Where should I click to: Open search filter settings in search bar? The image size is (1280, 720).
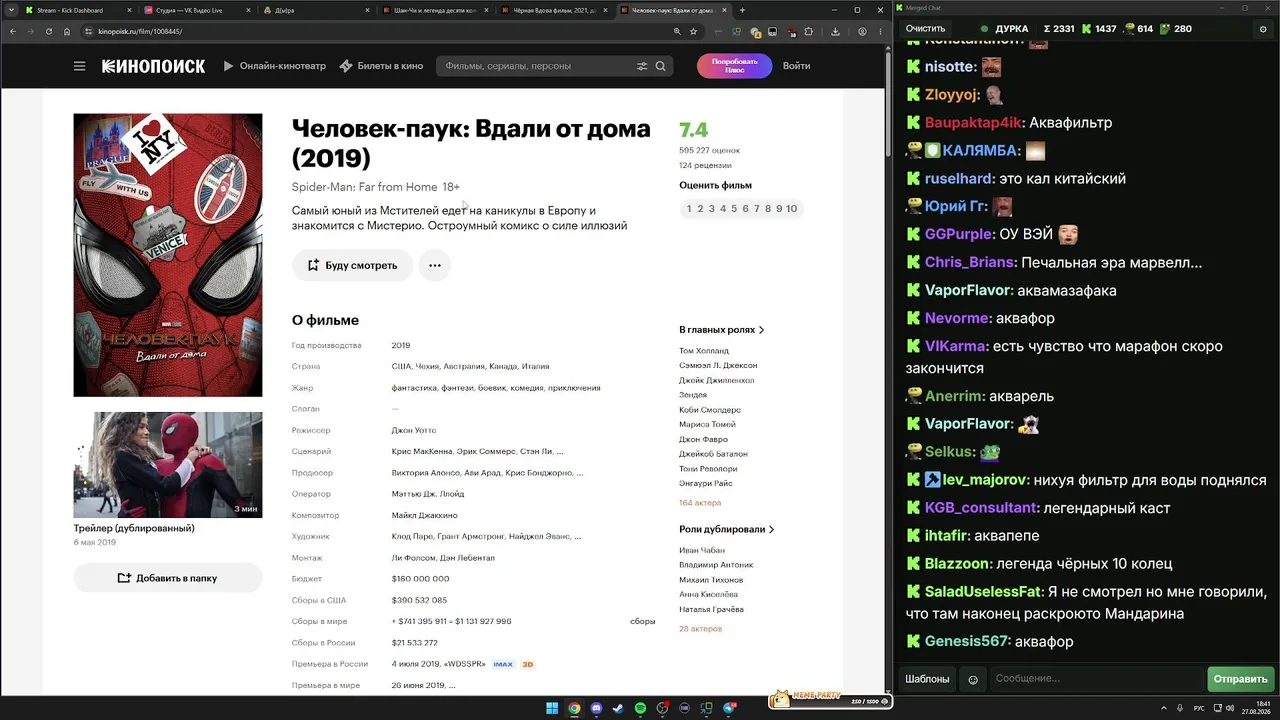point(642,66)
